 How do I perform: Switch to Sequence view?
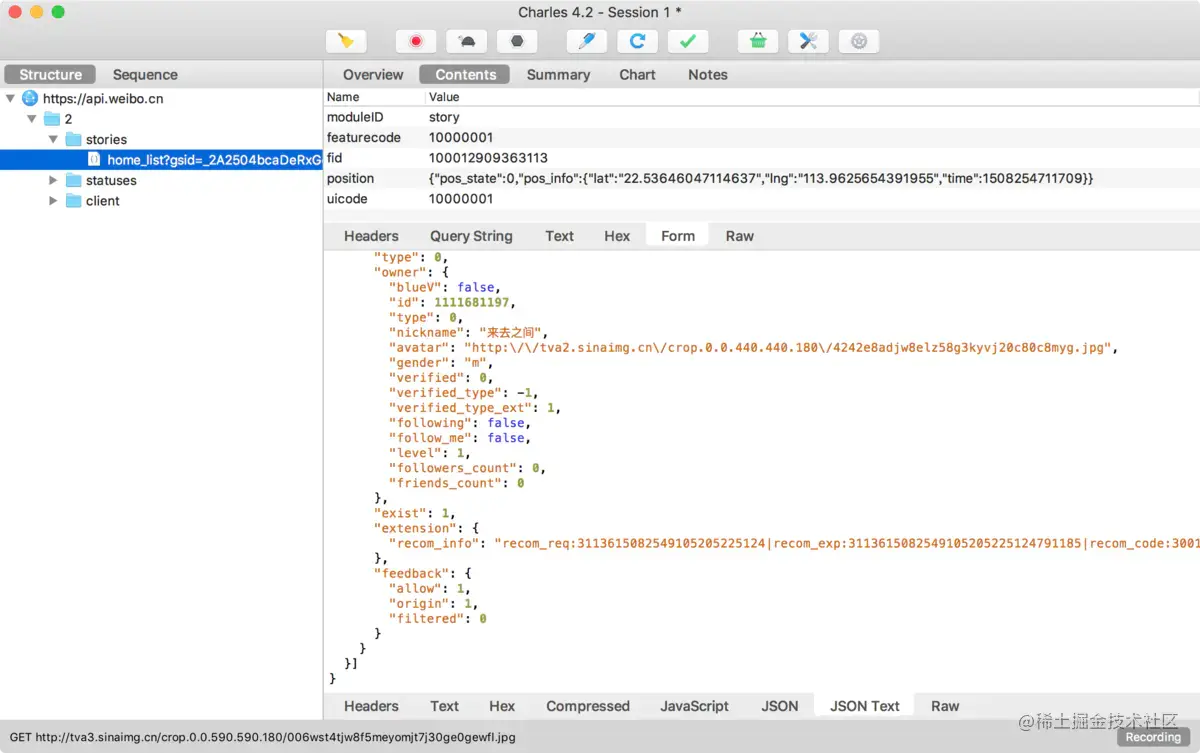pos(145,74)
